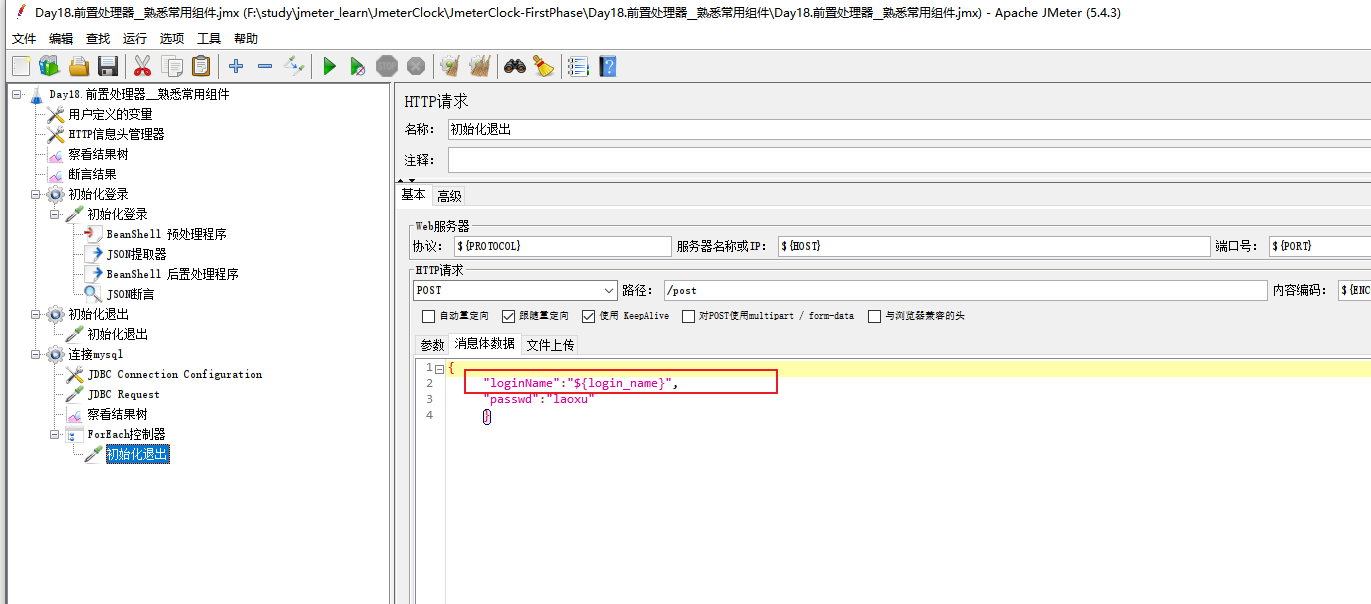Click Start no pauses icon
The image size is (1371, 604).
coord(358,66)
